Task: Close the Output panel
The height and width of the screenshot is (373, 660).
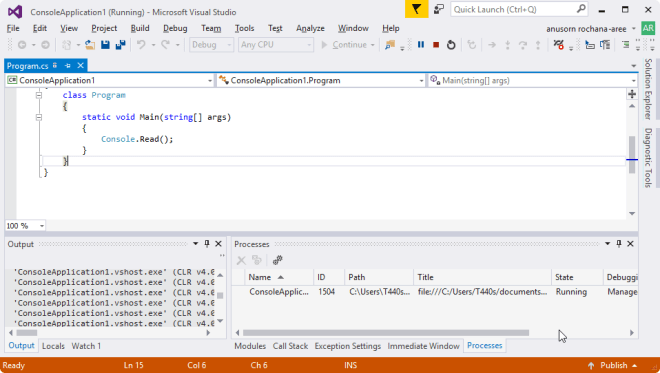Action: (218, 244)
